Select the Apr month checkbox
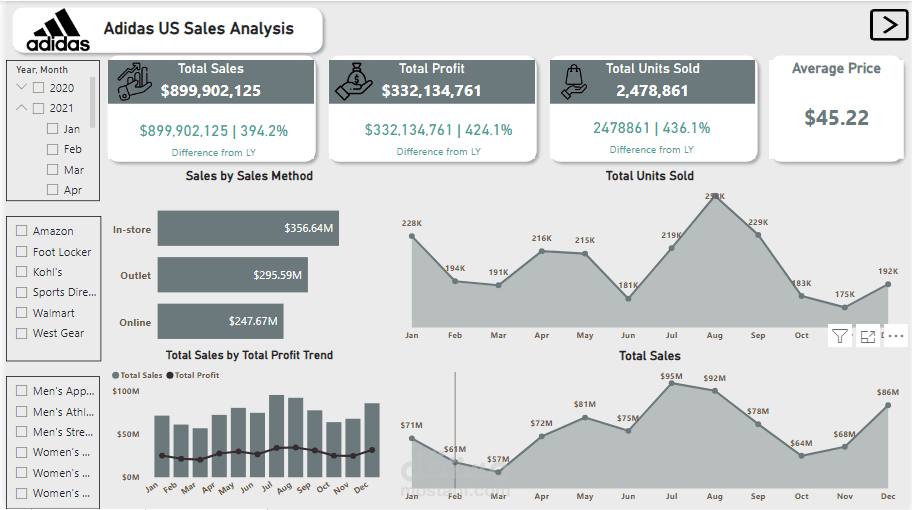Screen dimensions: 912x510 tap(52, 190)
